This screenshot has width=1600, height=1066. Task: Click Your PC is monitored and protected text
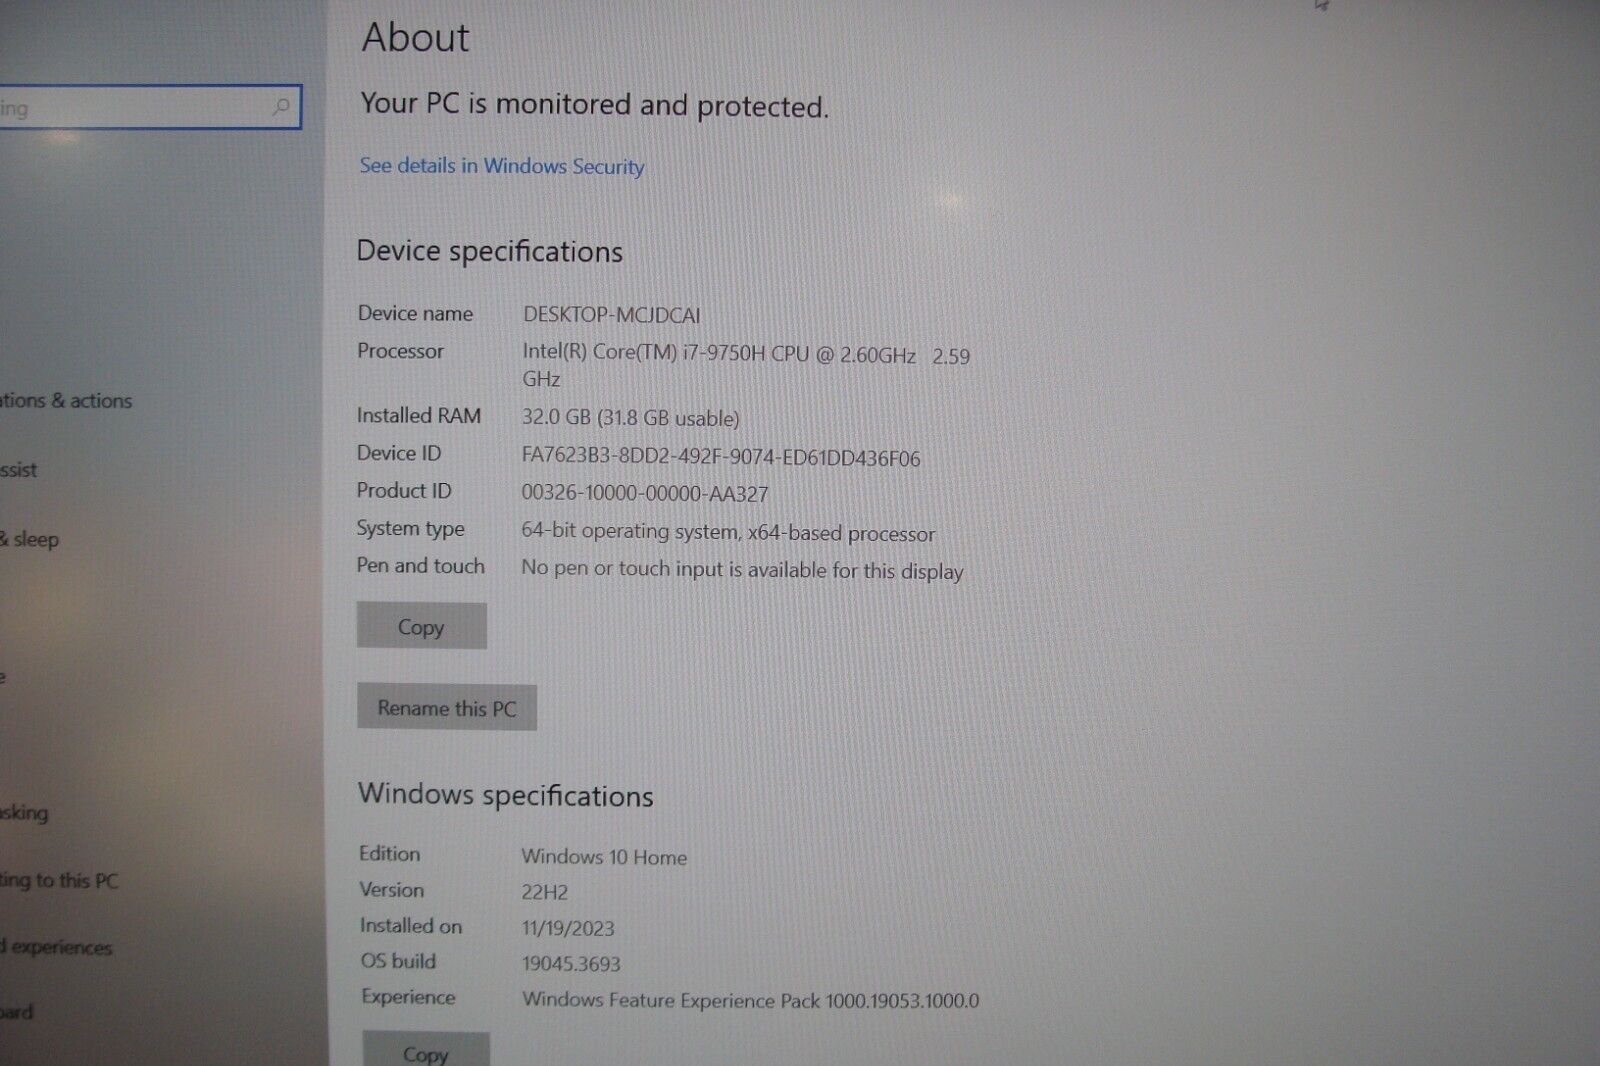pos(595,104)
